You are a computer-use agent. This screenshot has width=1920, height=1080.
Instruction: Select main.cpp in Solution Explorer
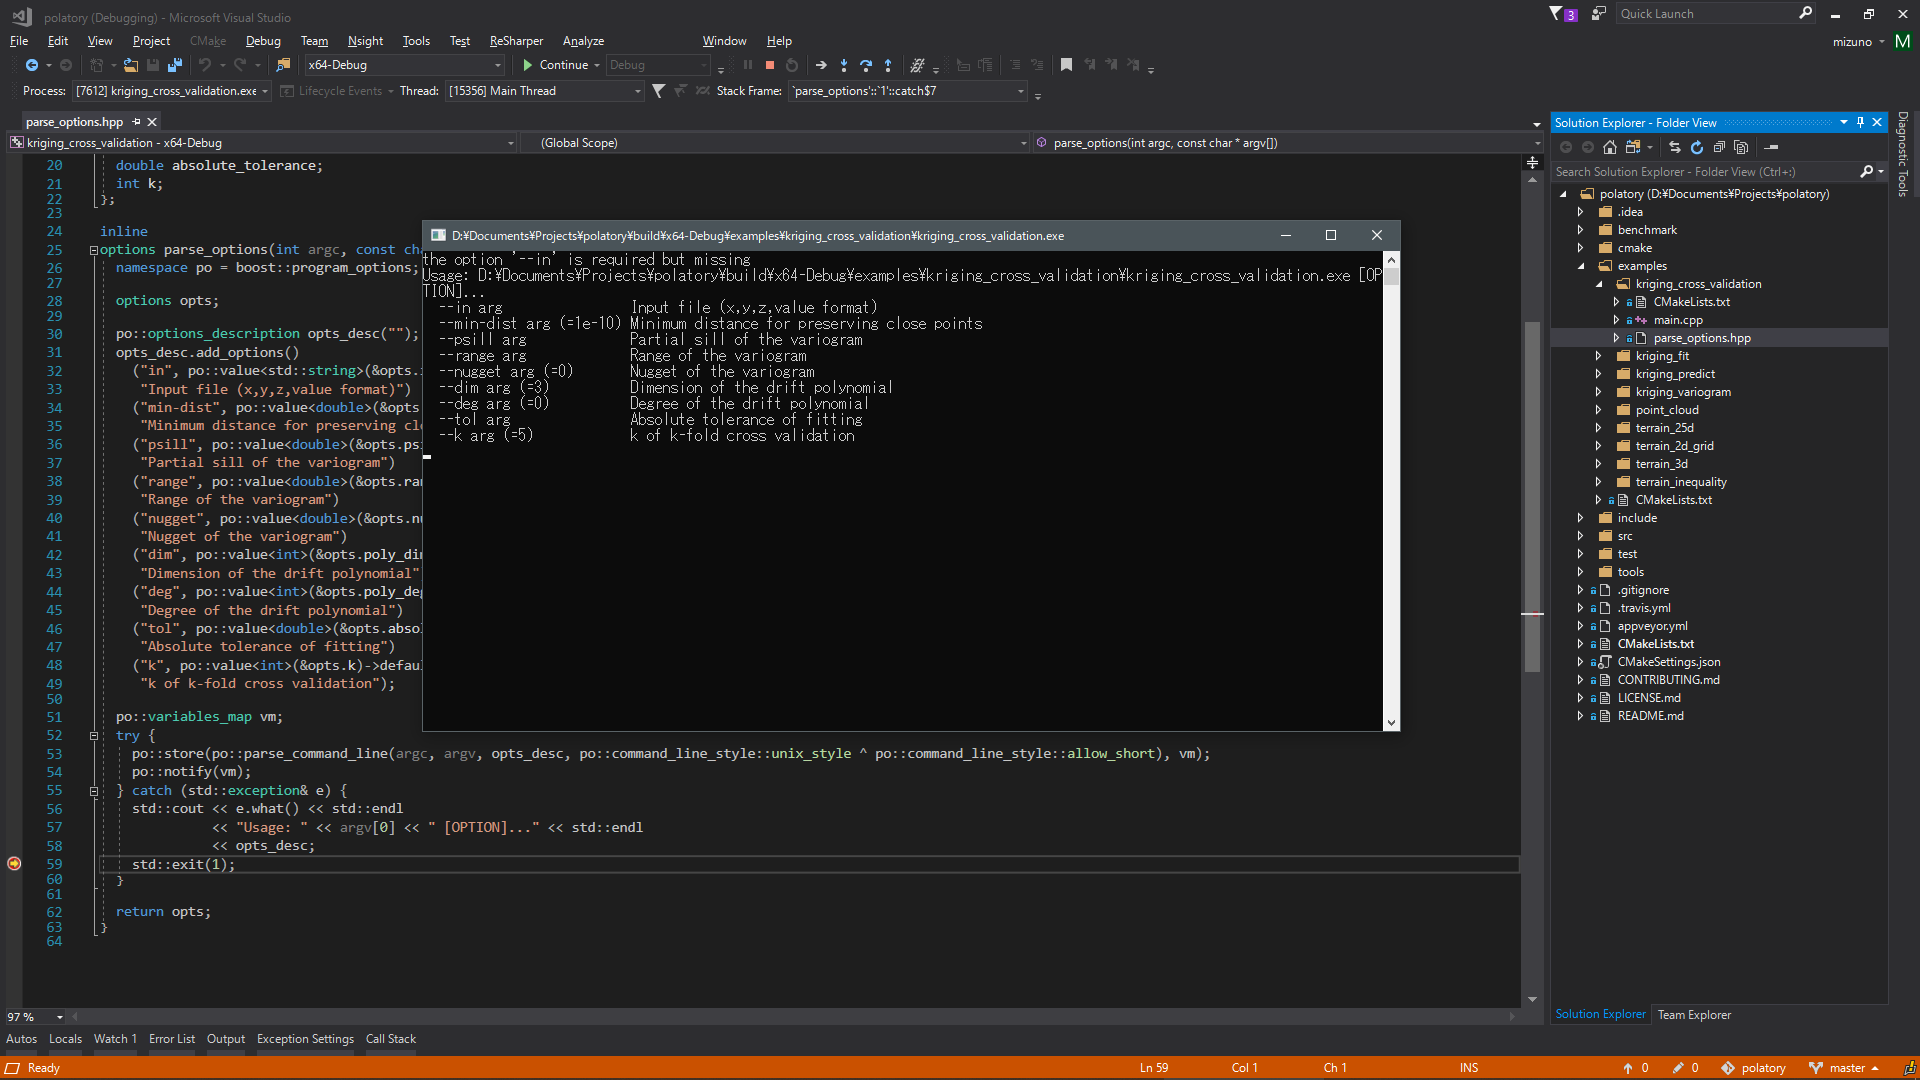pyautogui.click(x=1678, y=320)
